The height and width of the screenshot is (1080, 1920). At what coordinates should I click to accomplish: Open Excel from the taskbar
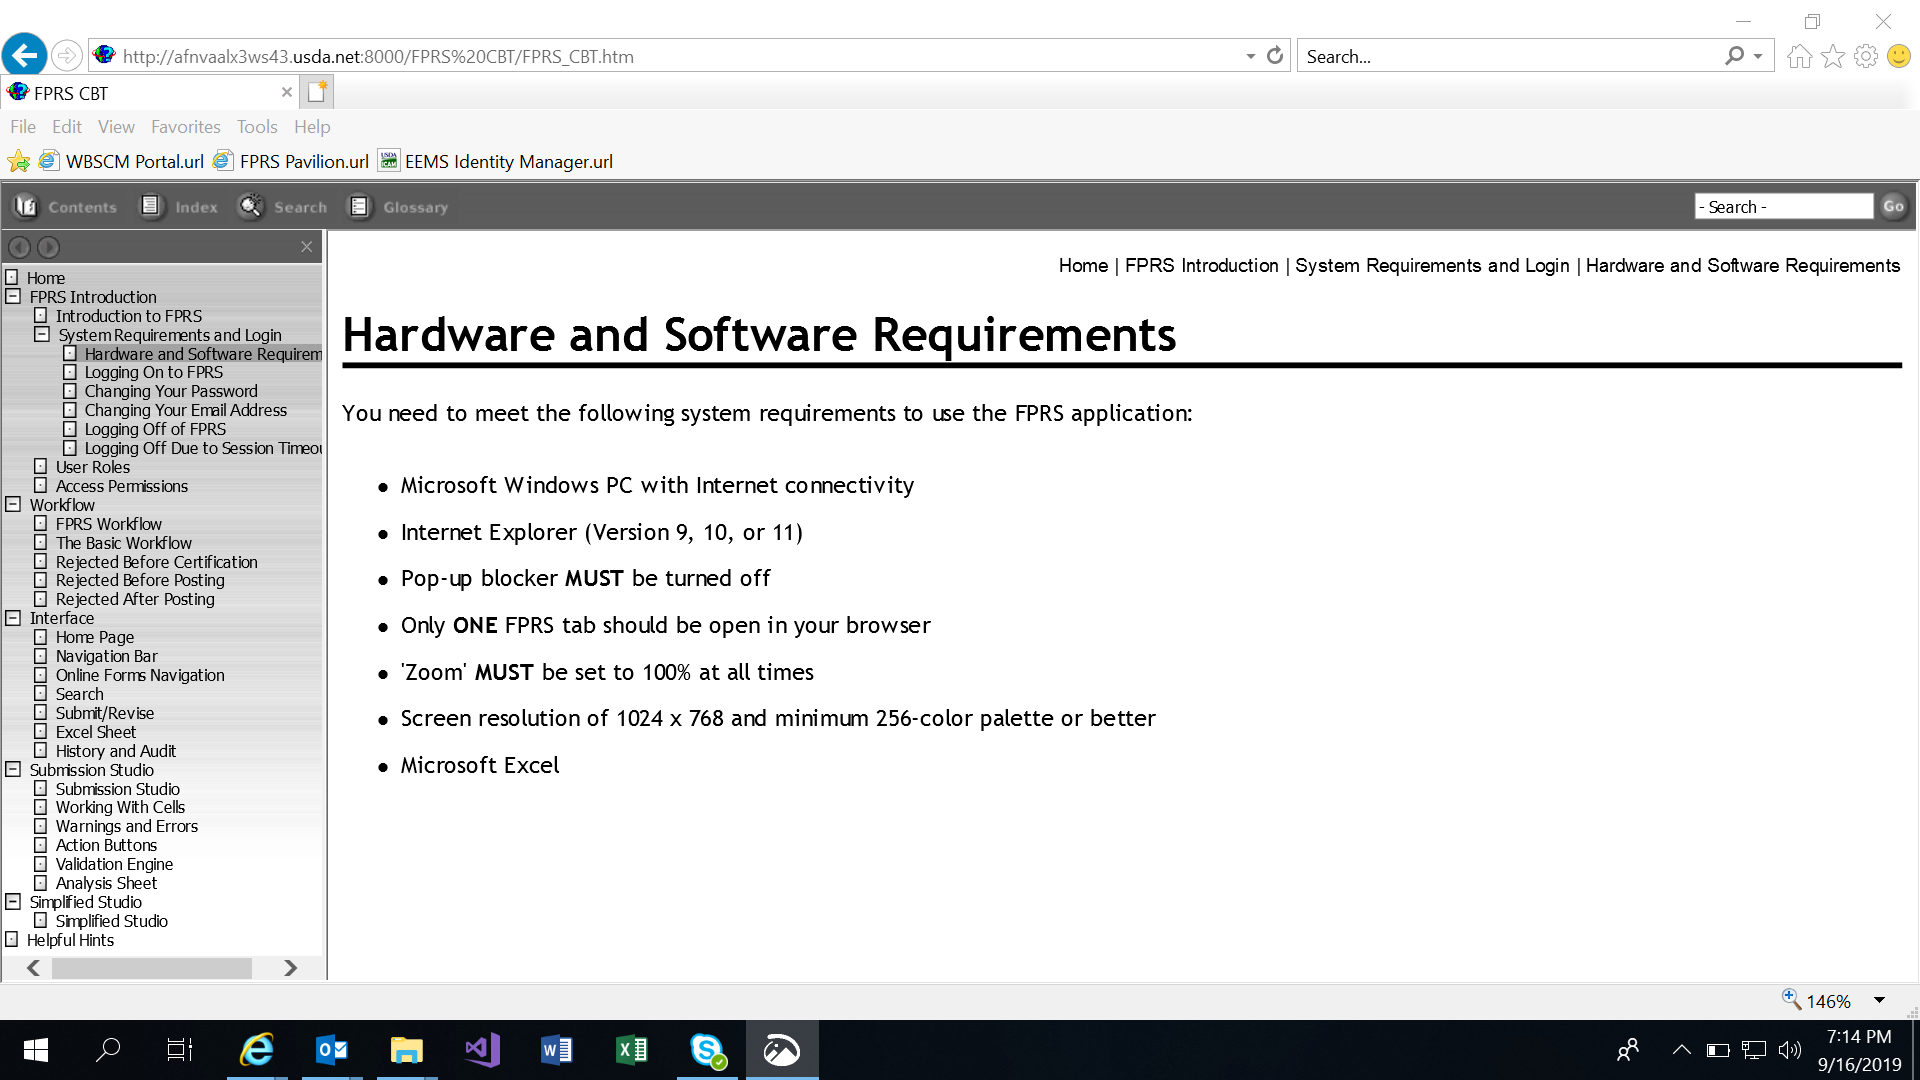(x=632, y=1050)
